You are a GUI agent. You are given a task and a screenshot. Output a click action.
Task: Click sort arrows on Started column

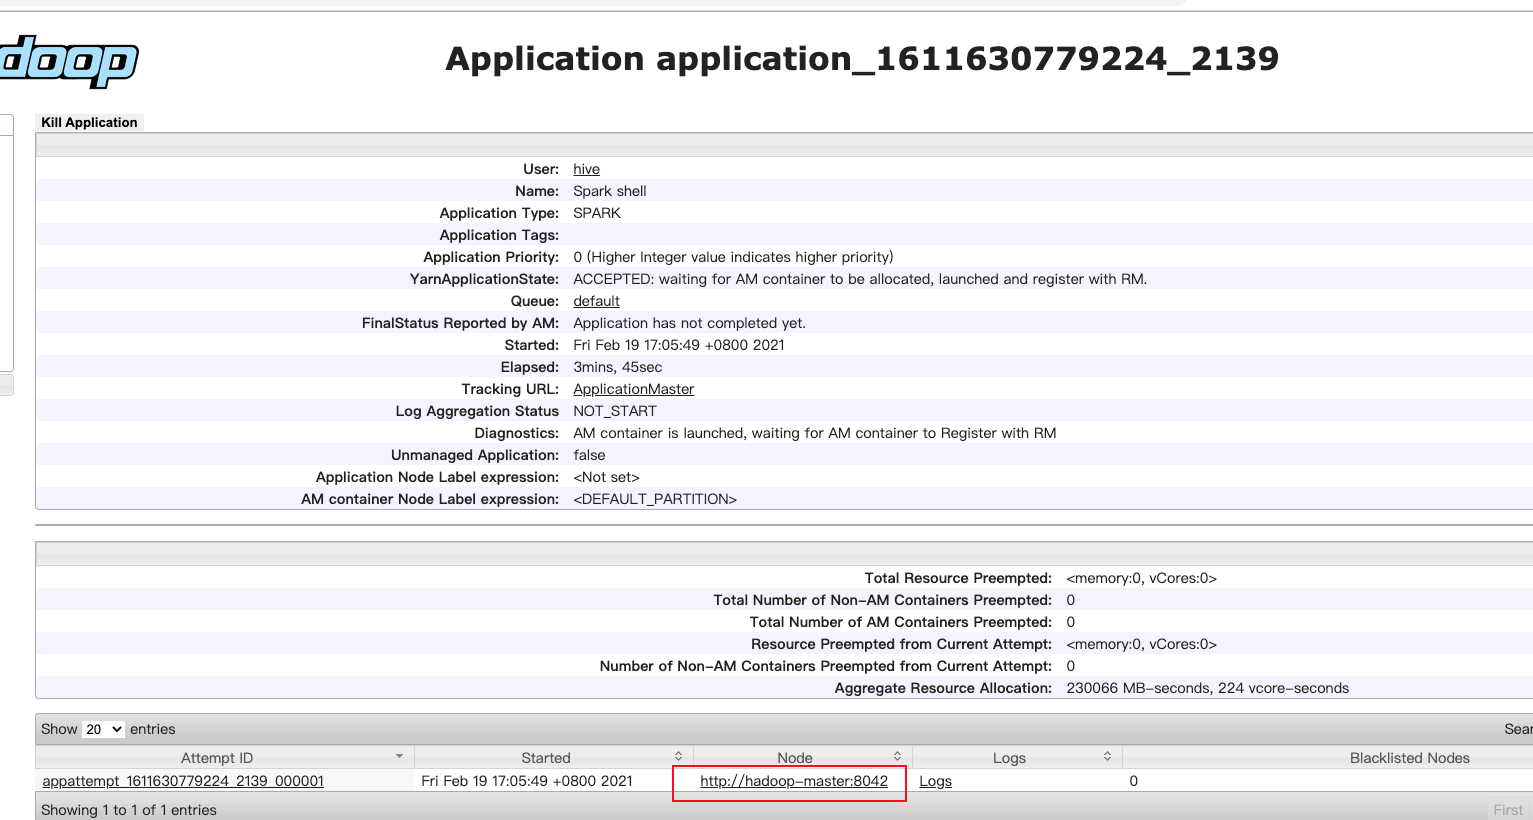click(678, 757)
